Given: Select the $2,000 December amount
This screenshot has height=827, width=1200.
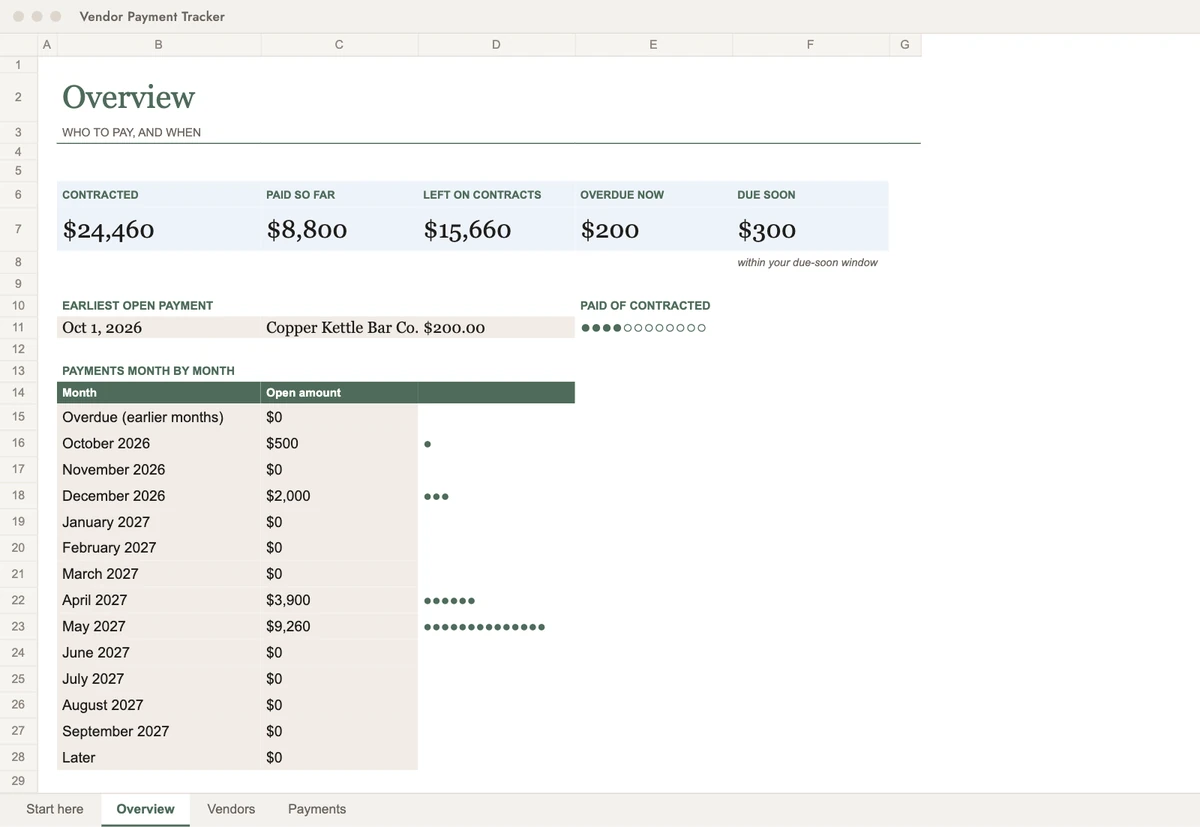Looking at the screenshot, I should (x=288, y=495).
